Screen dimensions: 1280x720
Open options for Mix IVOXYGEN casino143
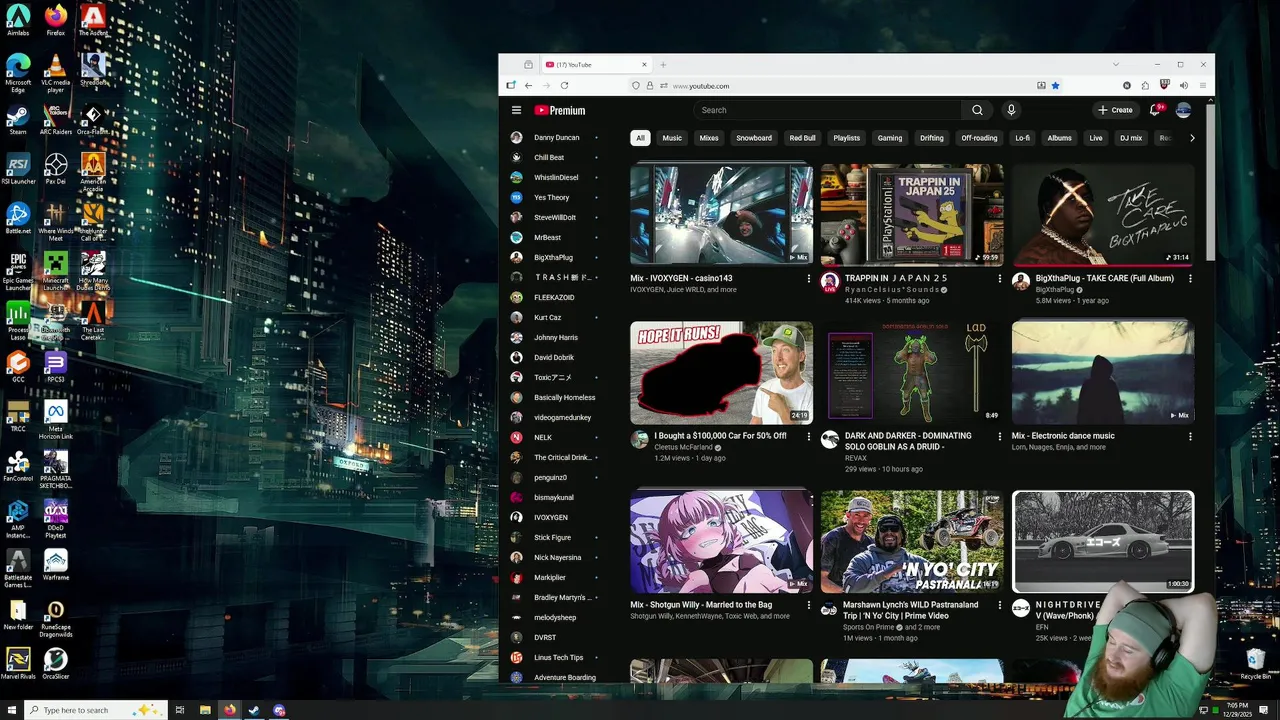(x=809, y=279)
